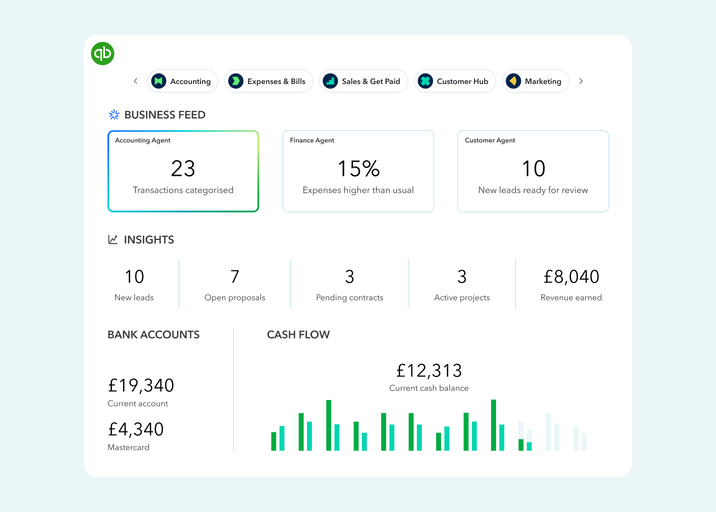Click 'New leads ready for review' text
Image resolution: width=716 pixels, height=512 pixels.
[x=533, y=190]
